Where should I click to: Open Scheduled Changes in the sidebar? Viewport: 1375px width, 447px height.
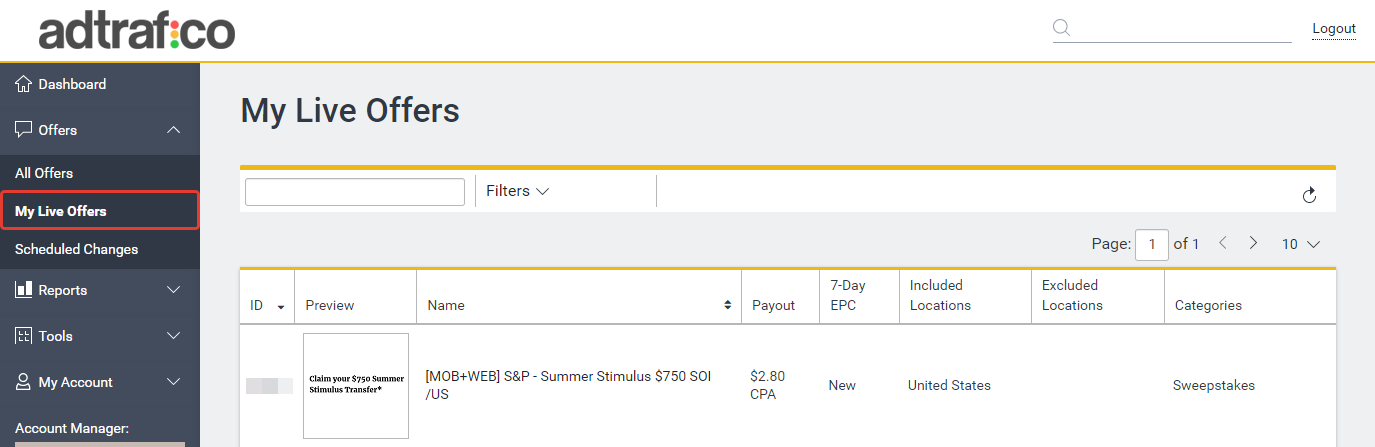click(x=76, y=249)
